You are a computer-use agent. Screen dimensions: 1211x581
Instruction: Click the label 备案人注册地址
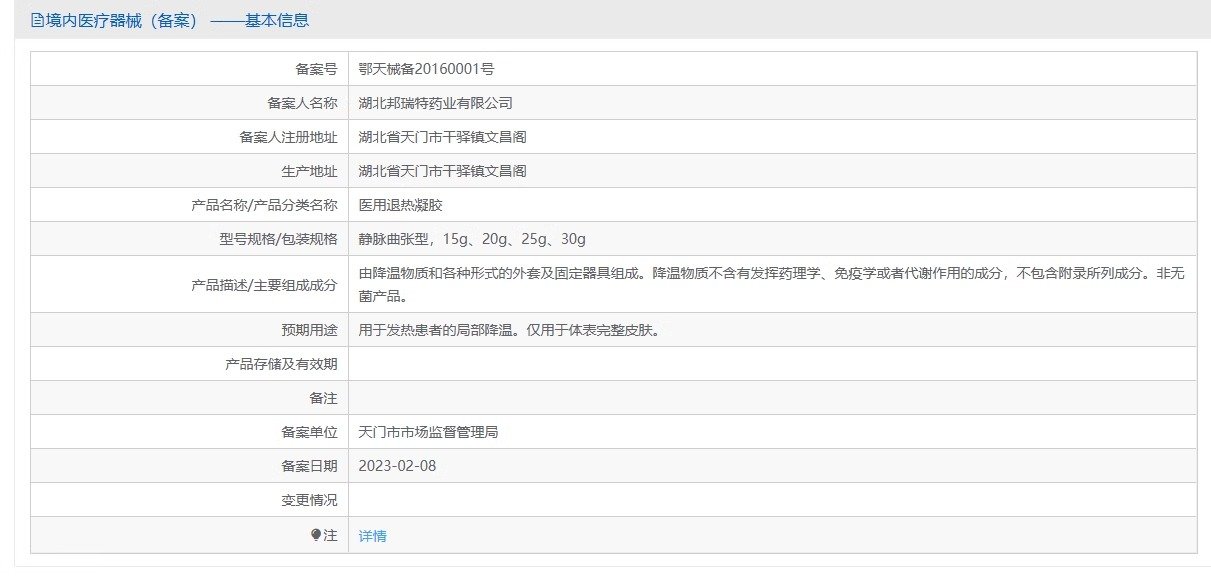[288, 137]
